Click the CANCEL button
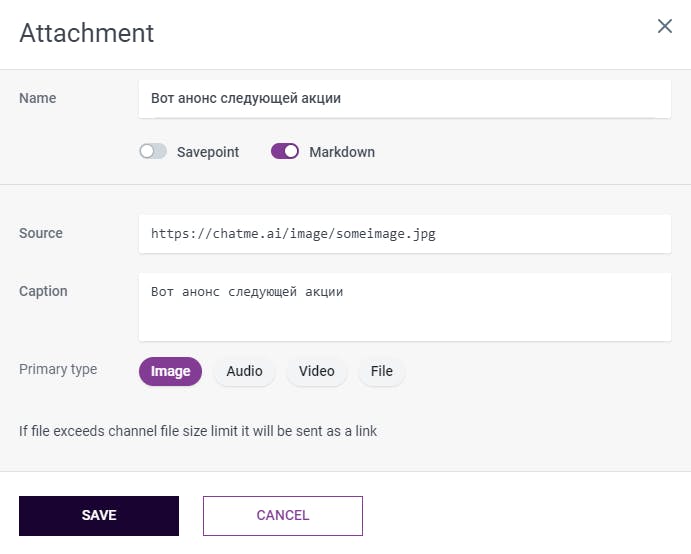The width and height of the screenshot is (691, 554). tap(282, 516)
